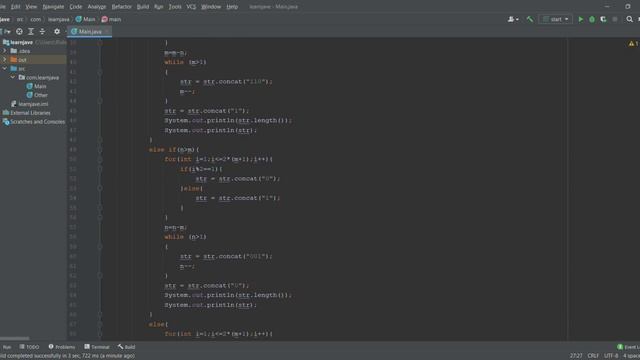The height and width of the screenshot is (360, 640).
Task: Open the Analyze menu
Action: coord(97,7)
